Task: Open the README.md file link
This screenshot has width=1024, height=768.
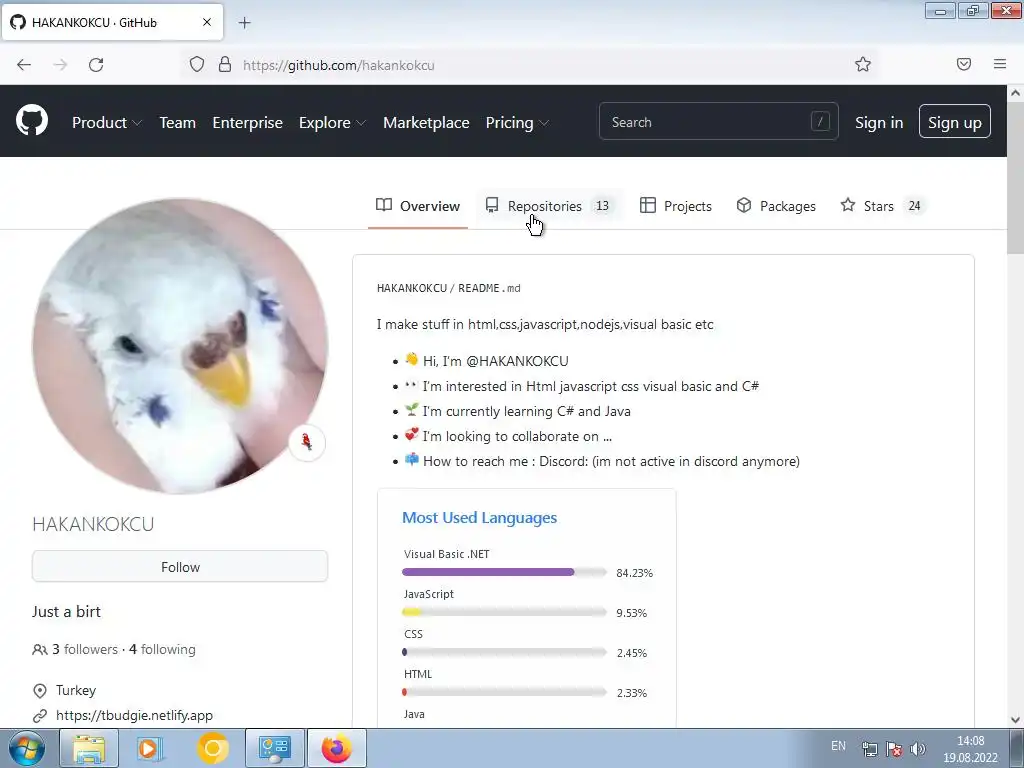Action: (x=489, y=288)
